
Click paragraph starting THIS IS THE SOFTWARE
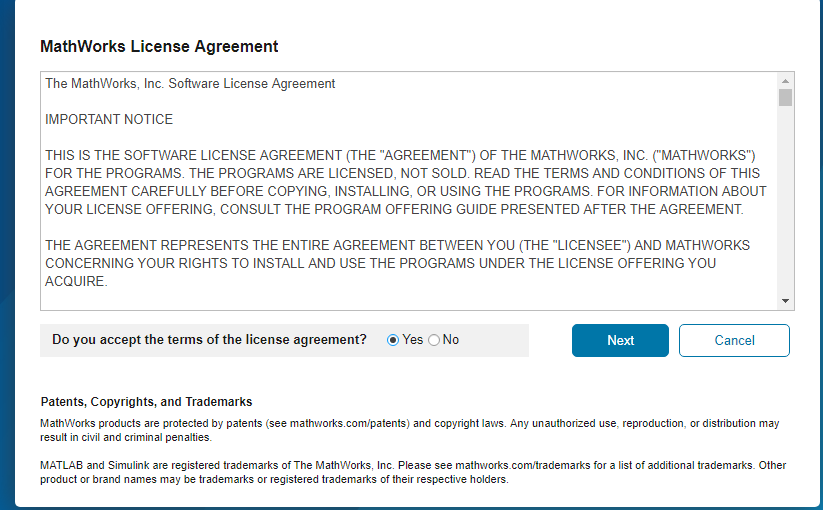pyautogui.click(x=406, y=182)
